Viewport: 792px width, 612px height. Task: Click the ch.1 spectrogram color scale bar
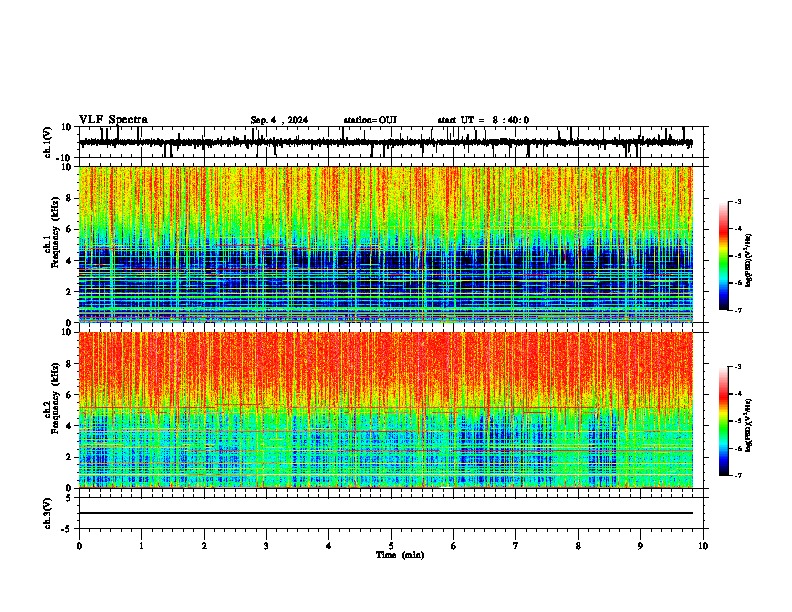pyautogui.click(x=724, y=256)
